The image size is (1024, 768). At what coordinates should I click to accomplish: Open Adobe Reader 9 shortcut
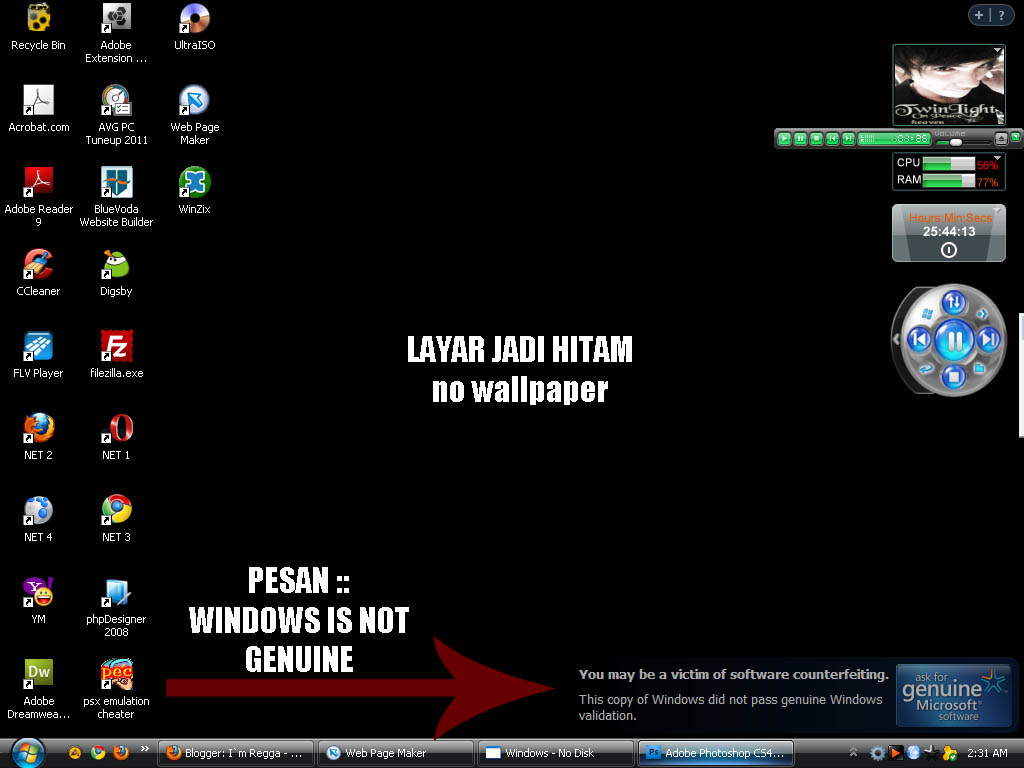coord(39,197)
